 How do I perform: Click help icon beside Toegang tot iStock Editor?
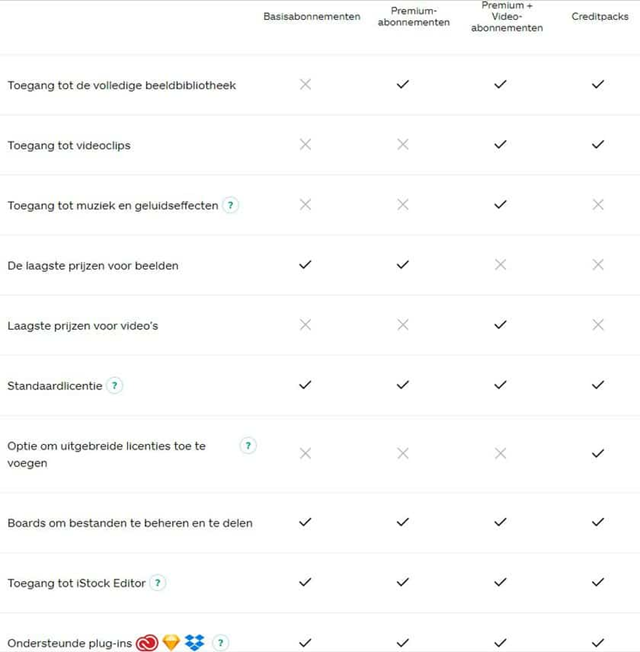pyautogui.click(x=158, y=583)
